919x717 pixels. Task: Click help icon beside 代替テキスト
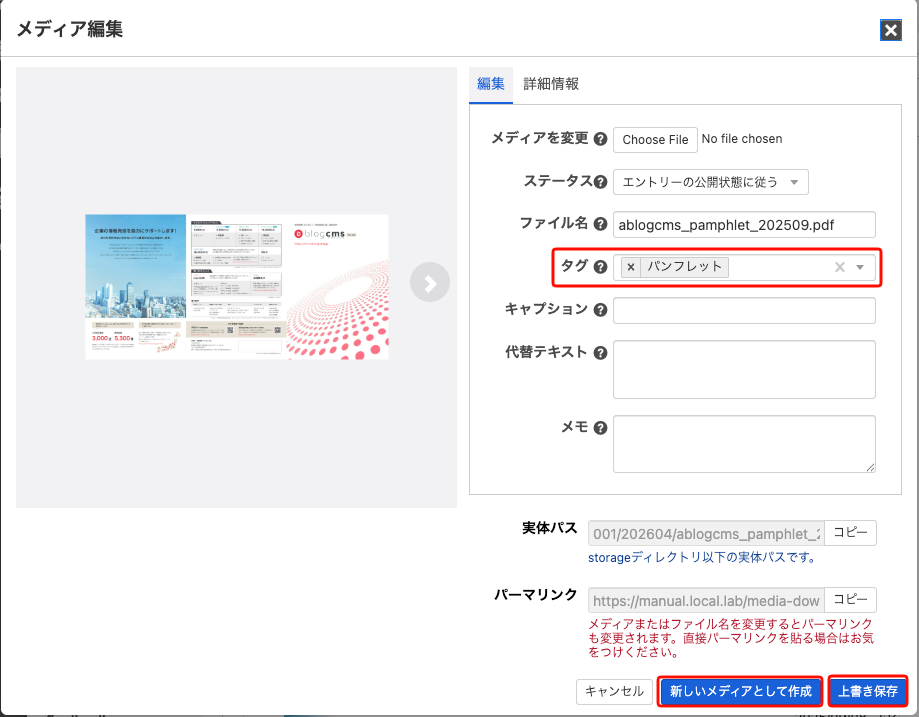[x=600, y=353]
